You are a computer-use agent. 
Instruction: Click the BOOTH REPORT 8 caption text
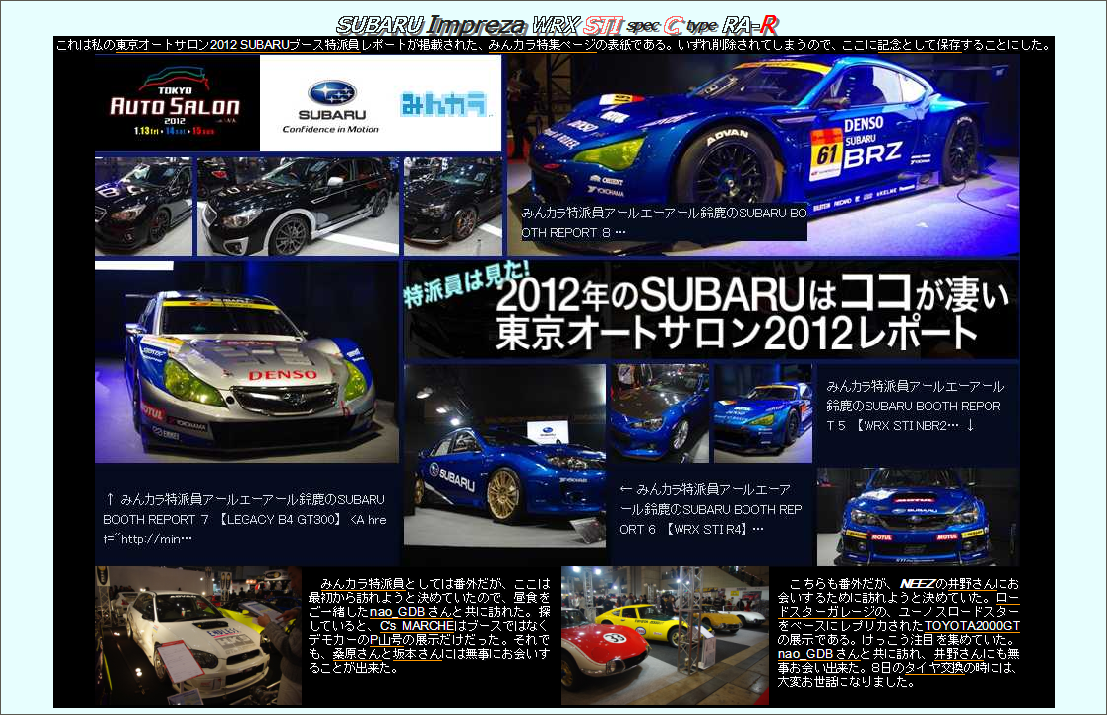click(x=661, y=221)
